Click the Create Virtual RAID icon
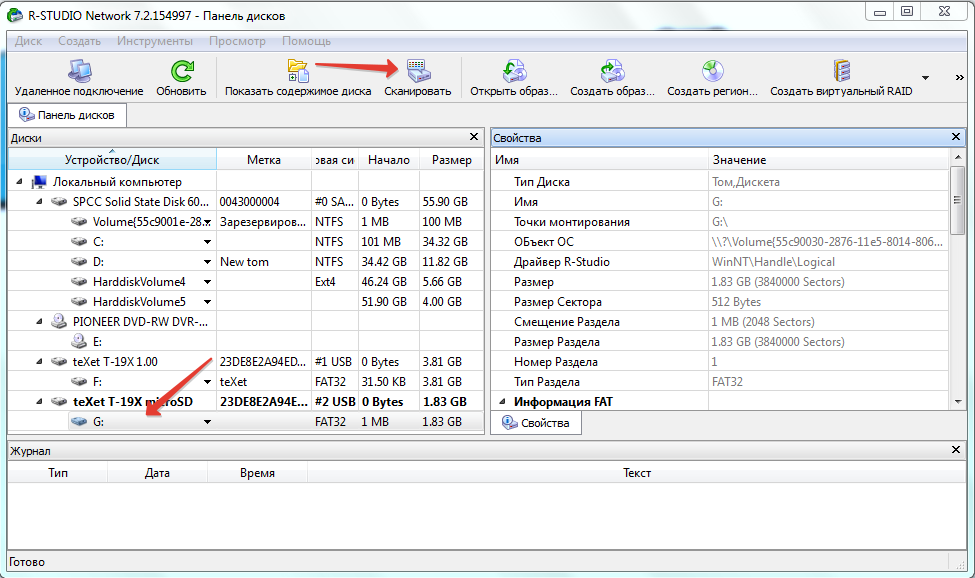Screen dimensions: 975x578 [841, 72]
